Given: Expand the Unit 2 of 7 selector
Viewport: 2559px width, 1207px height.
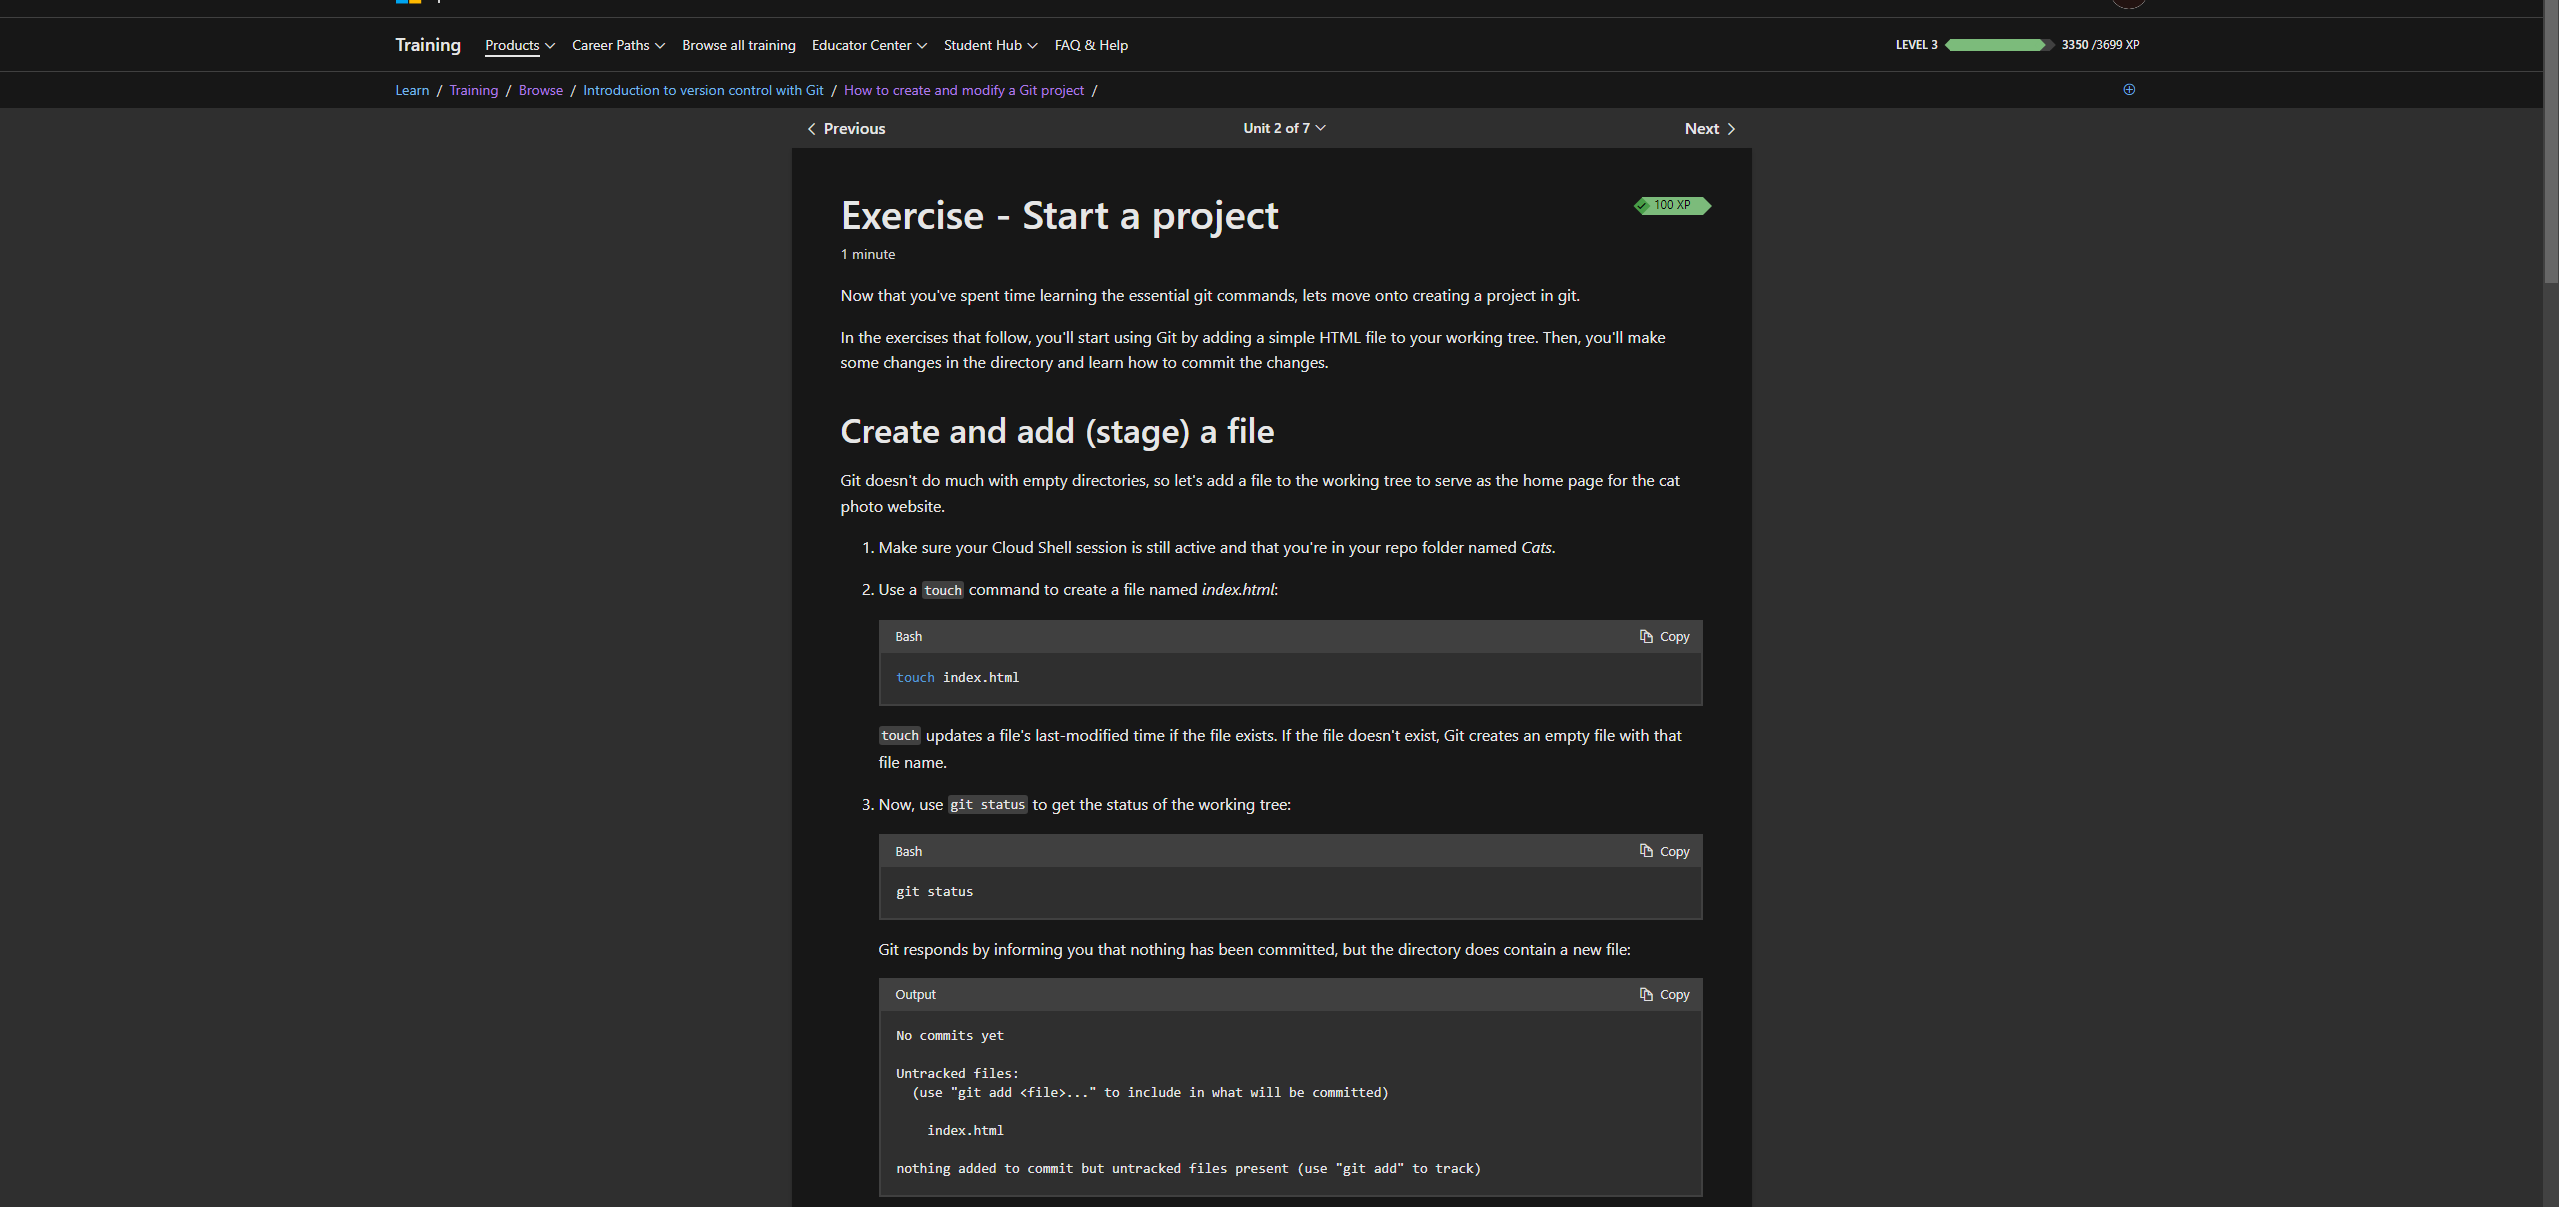Looking at the screenshot, I should point(1284,128).
